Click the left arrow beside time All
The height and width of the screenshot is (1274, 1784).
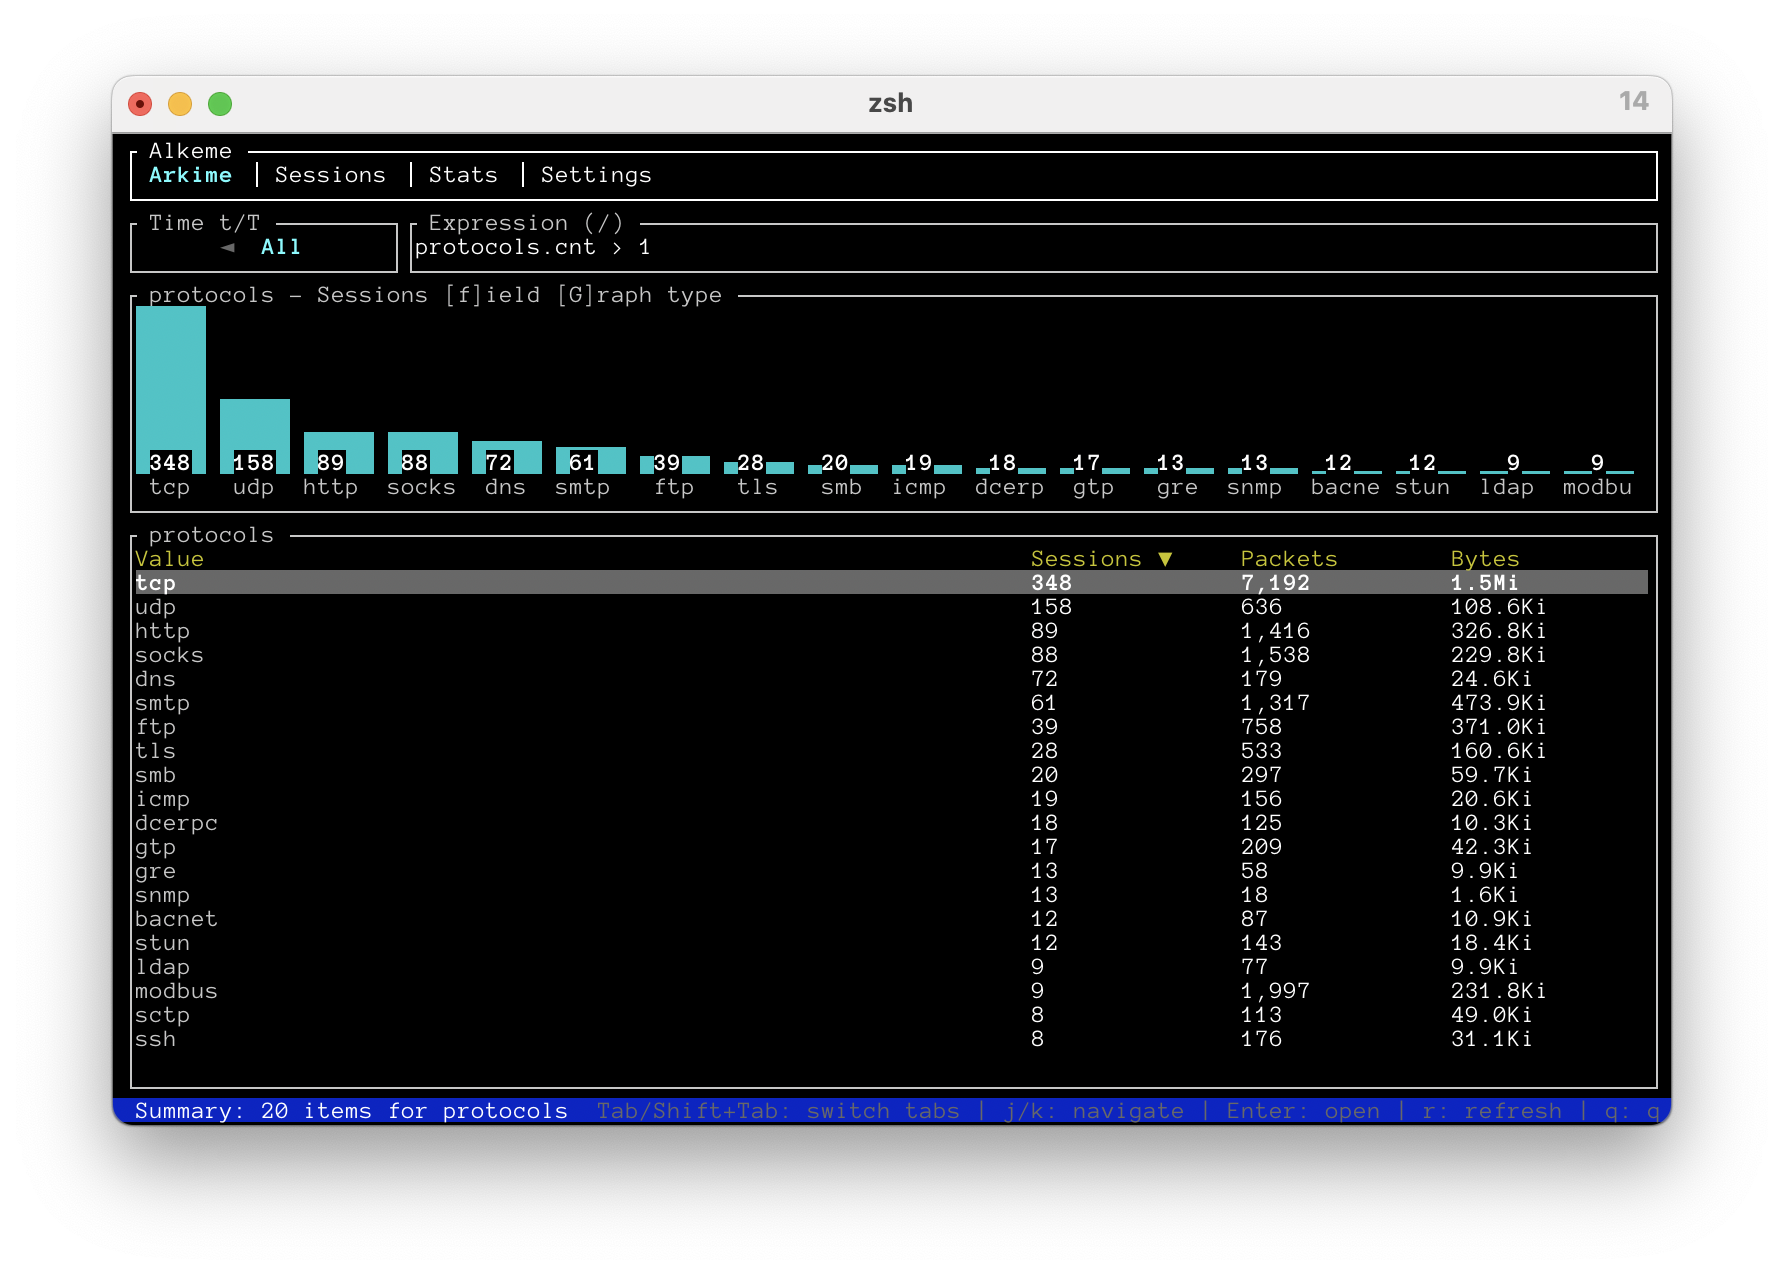coord(228,247)
